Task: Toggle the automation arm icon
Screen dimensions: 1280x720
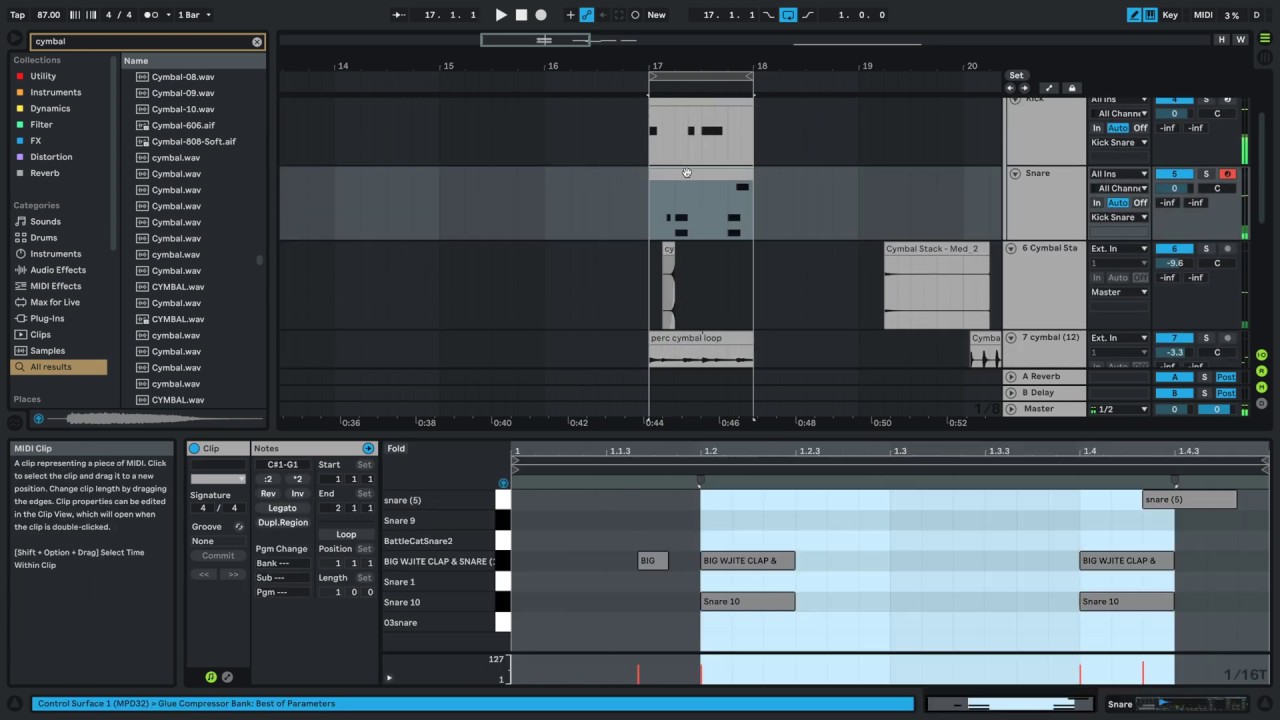Action: 587,15
